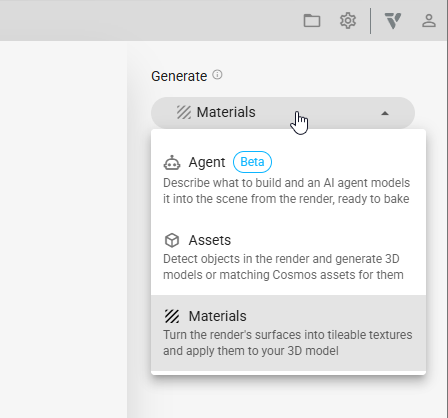Click the Agent description about AI agent models
The image size is (448, 418).
(x=286, y=191)
